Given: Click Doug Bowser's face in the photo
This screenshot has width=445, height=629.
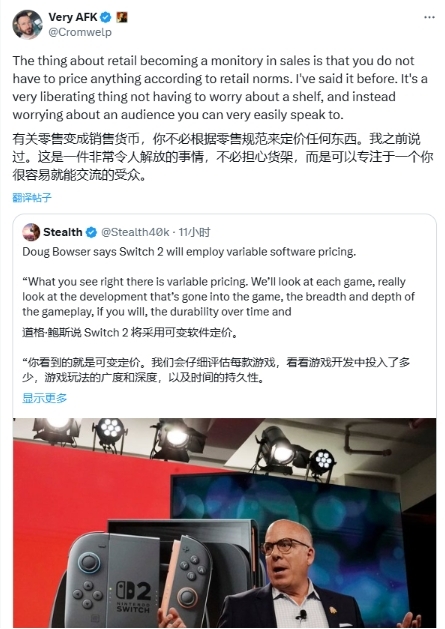Looking at the screenshot, I should coord(288,554).
